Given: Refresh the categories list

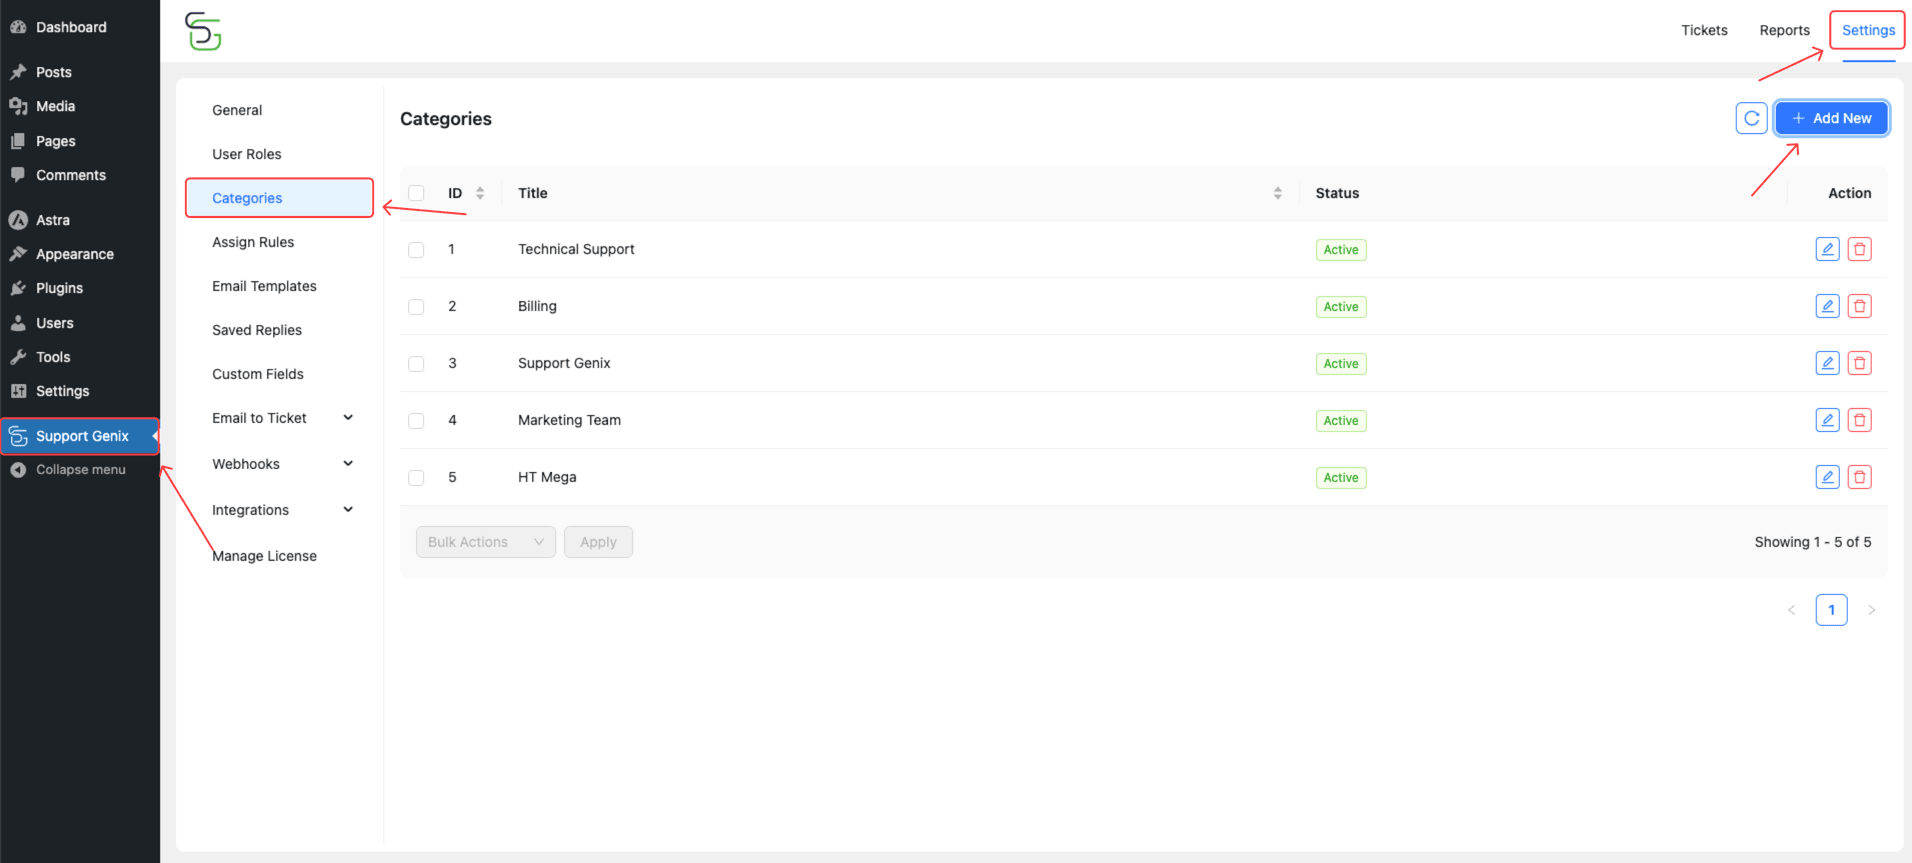Looking at the screenshot, I should [x=1751, y=118].
